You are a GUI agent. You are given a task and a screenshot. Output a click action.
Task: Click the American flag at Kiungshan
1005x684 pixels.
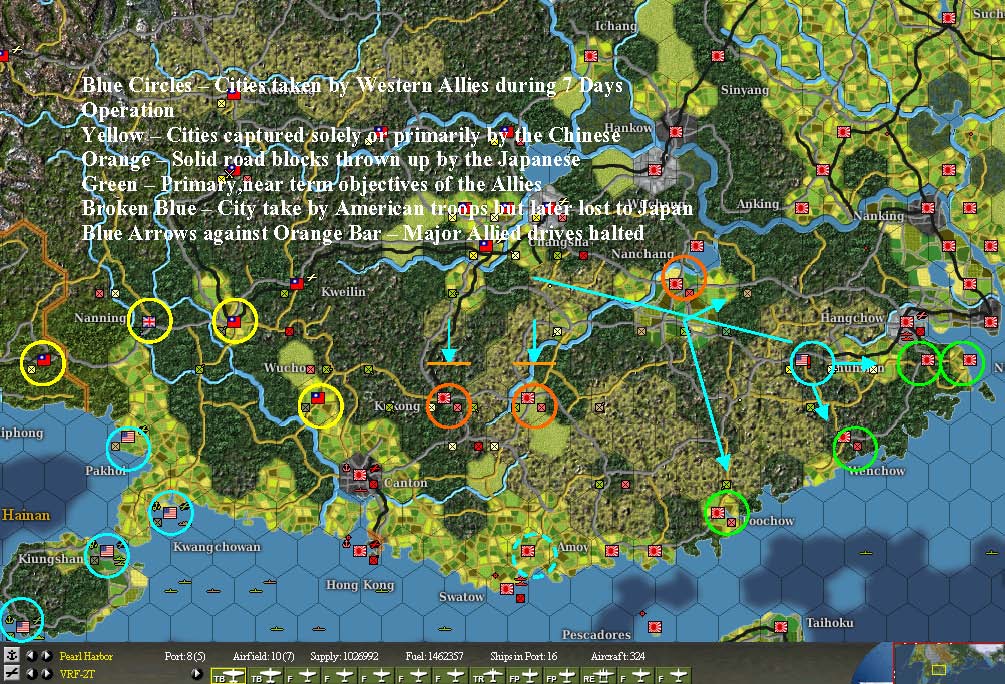tap(107, 551)
